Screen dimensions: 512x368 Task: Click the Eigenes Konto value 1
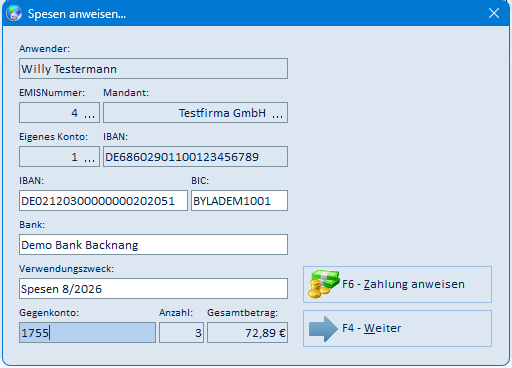point(74,157)
